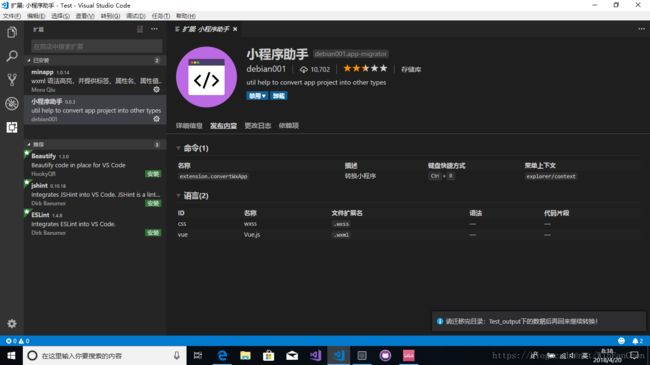650x365 pixels.
Task: Launch Microsoft Edge from taskbar
Action: 222,355
